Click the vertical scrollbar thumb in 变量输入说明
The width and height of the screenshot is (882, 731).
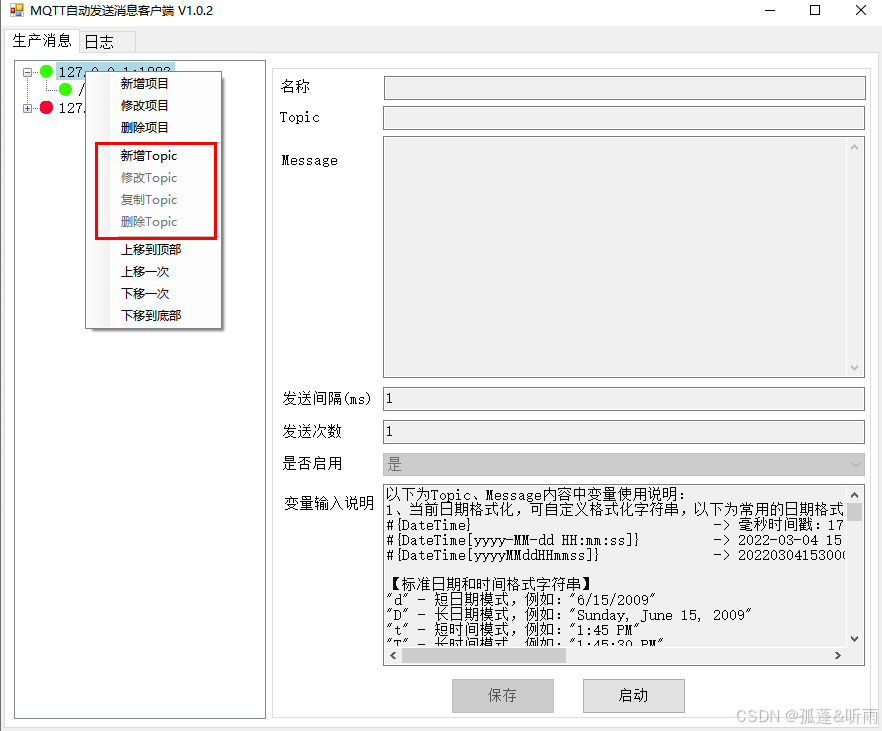854,512
